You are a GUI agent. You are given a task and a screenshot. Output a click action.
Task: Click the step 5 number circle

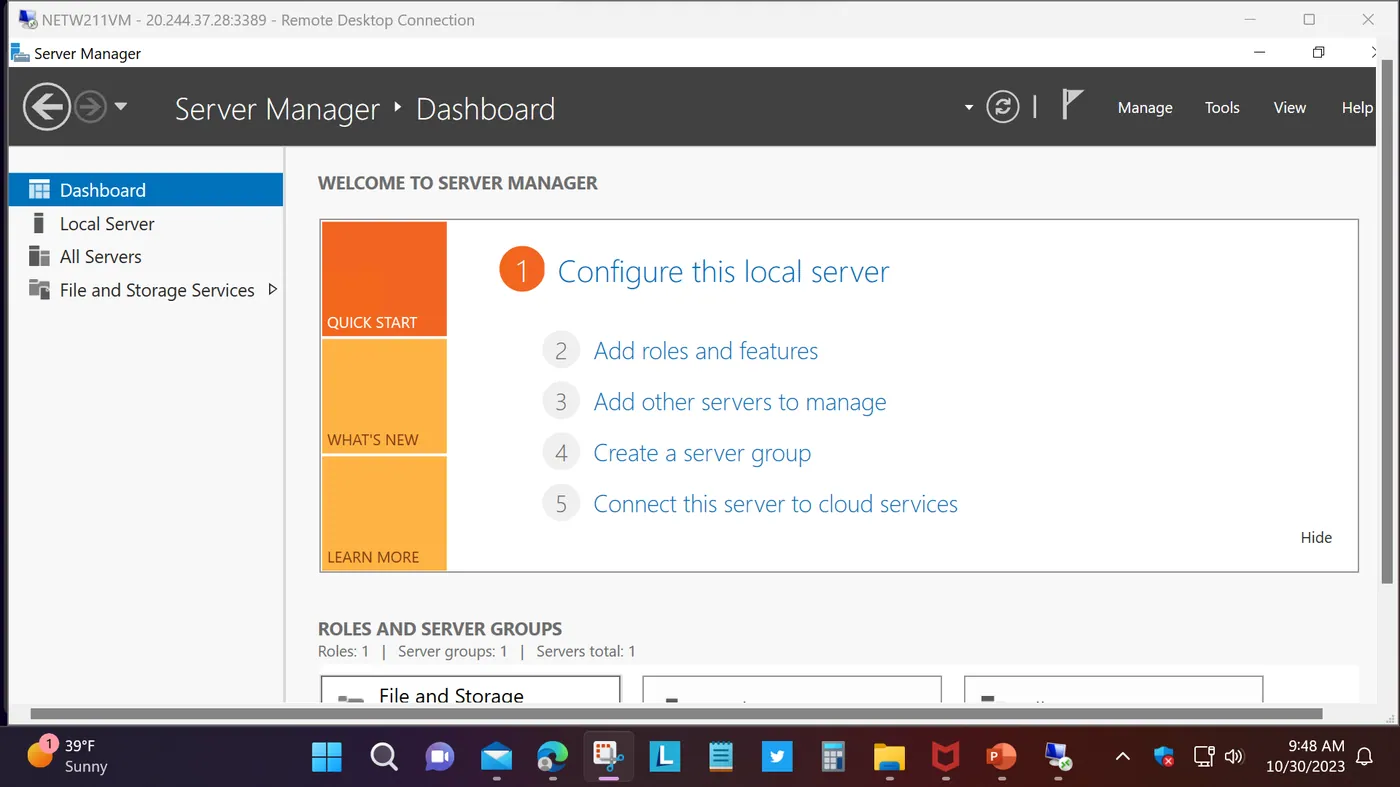(561, 504)
